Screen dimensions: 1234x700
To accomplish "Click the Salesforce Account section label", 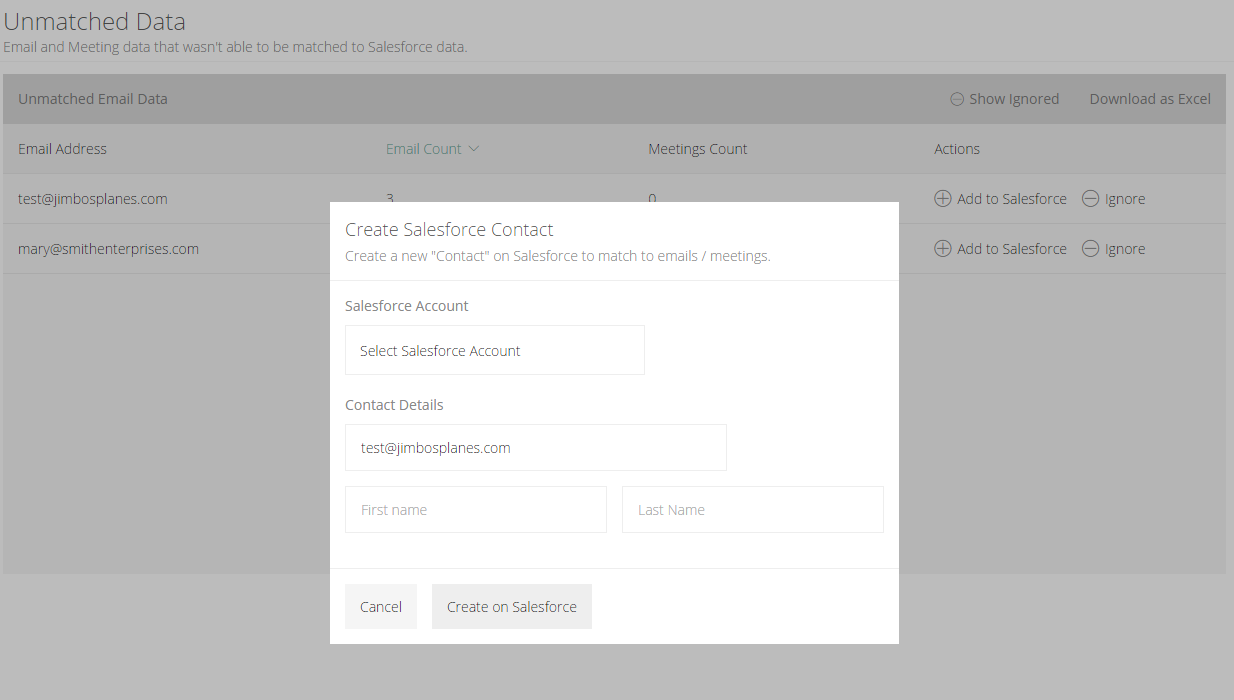I will 407,306.
